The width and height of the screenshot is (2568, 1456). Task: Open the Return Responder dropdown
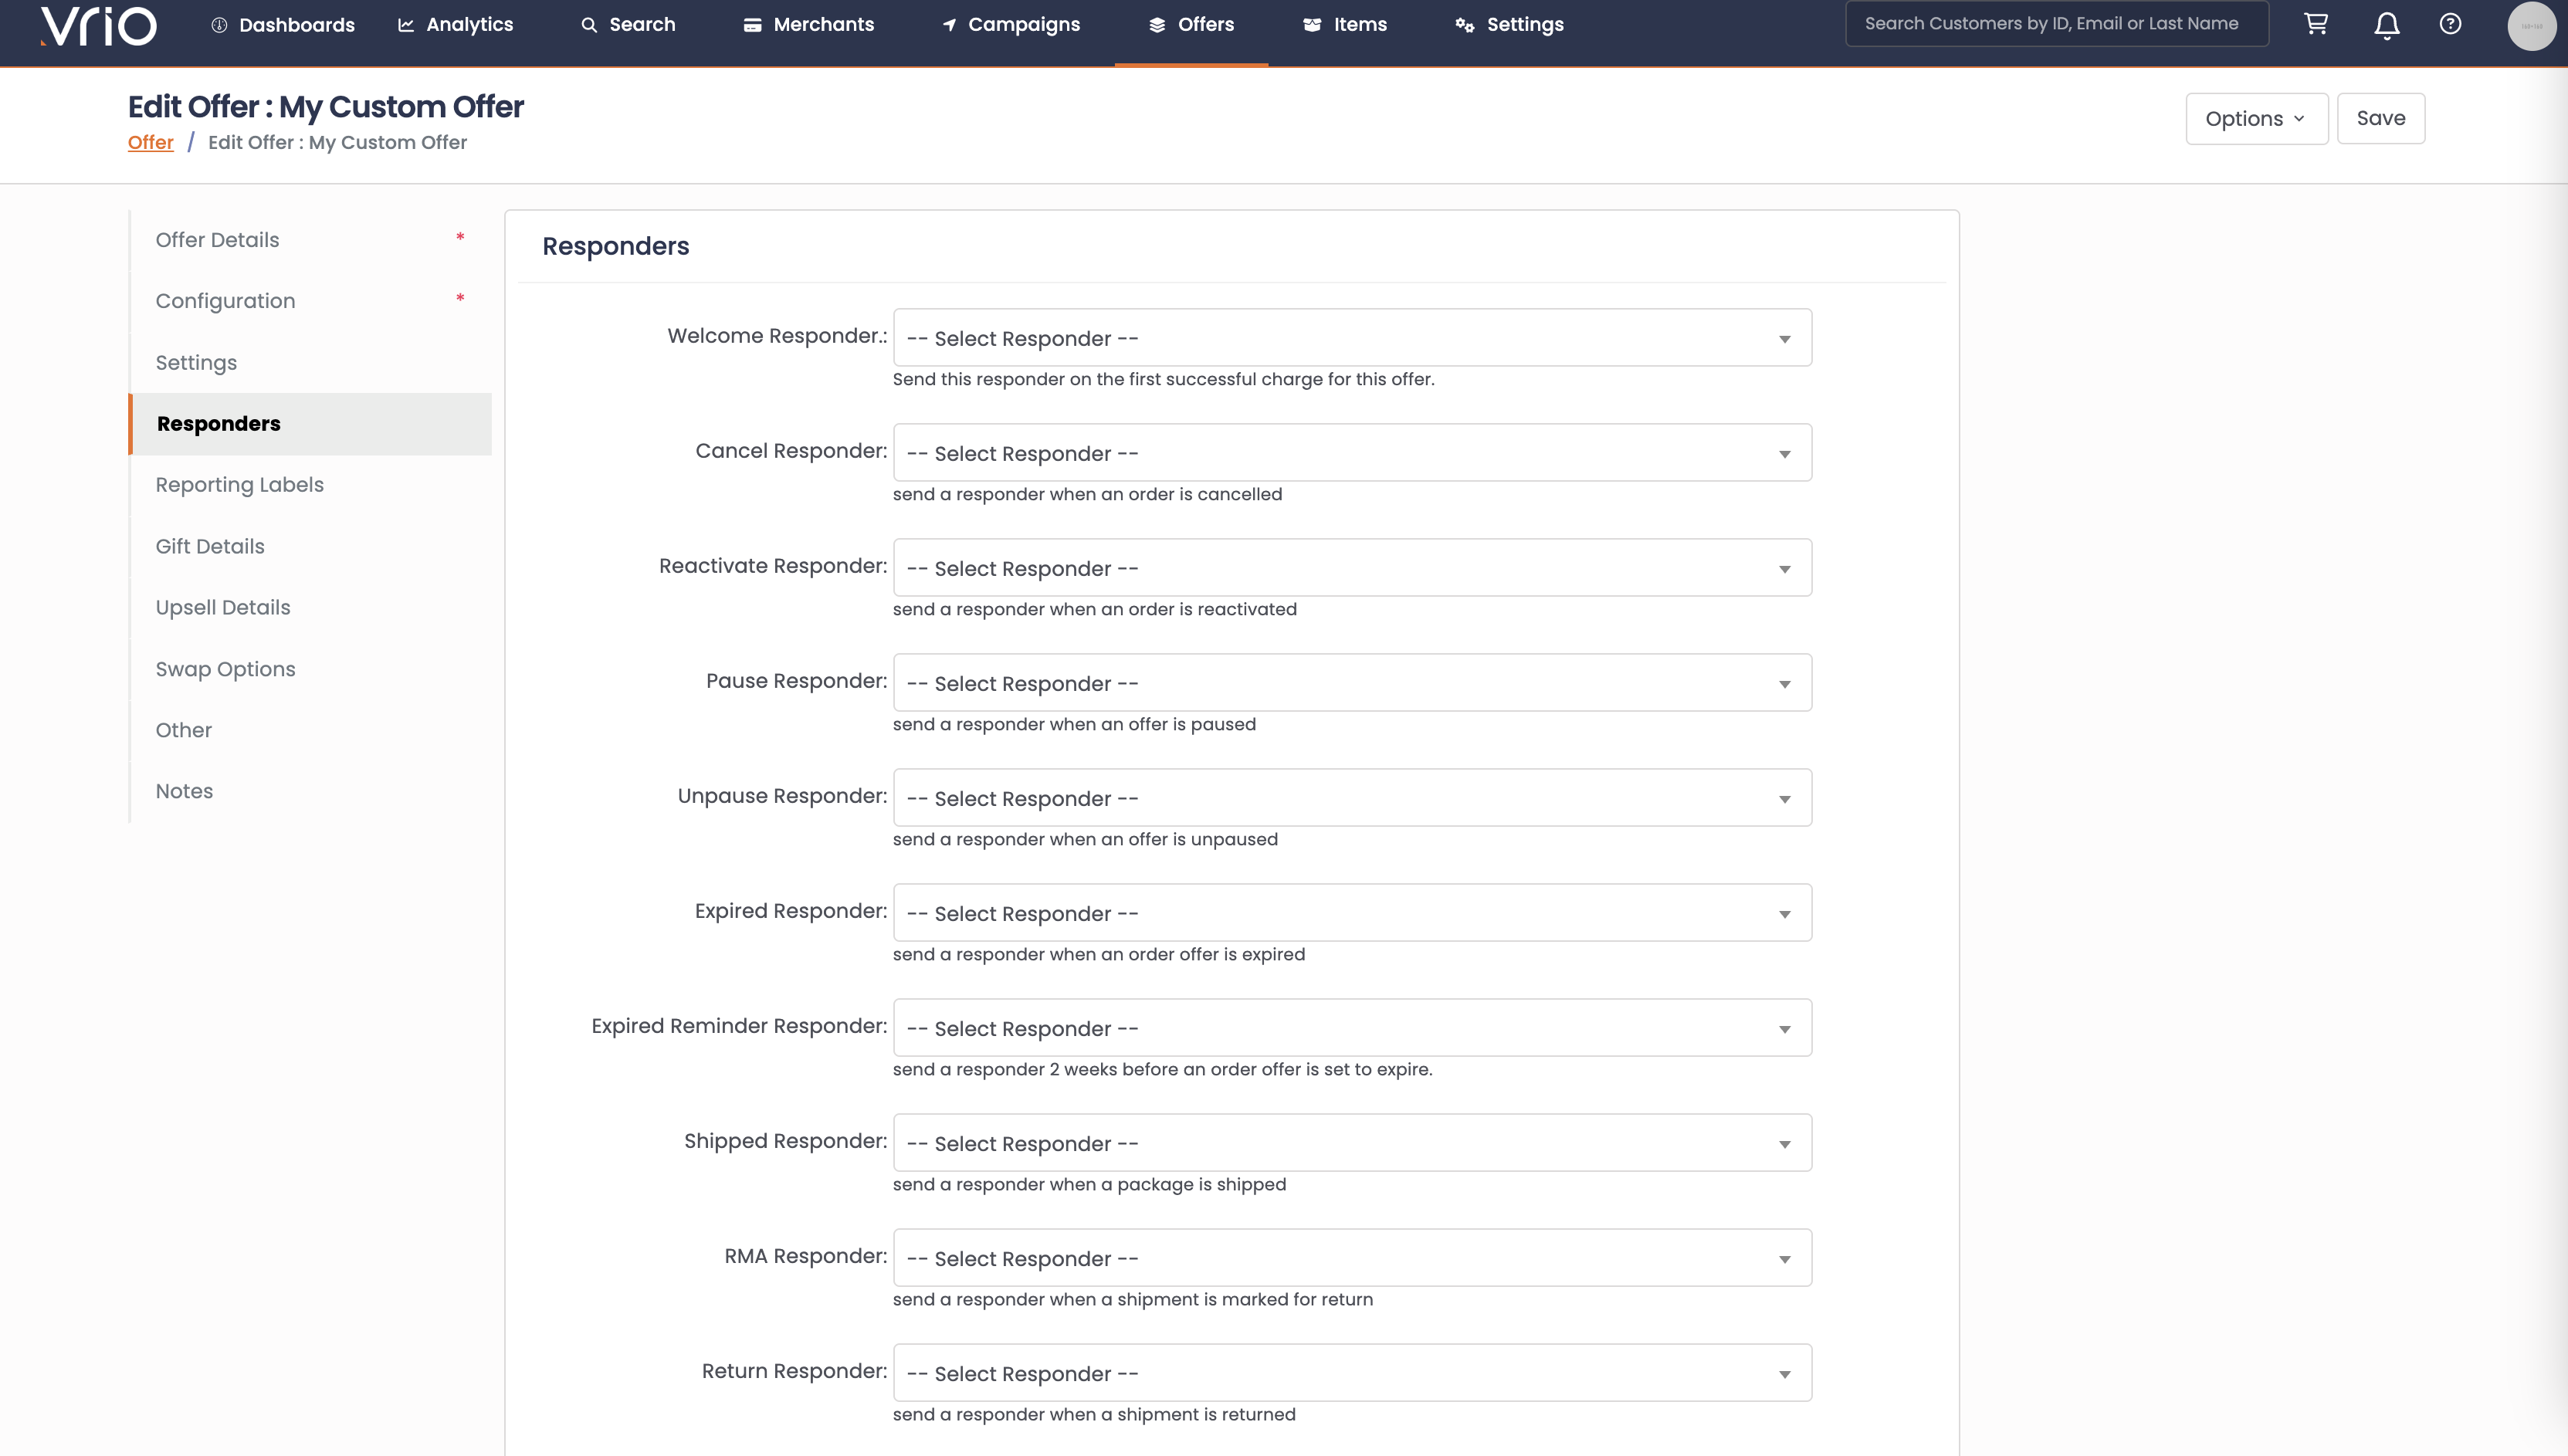1352,1373
